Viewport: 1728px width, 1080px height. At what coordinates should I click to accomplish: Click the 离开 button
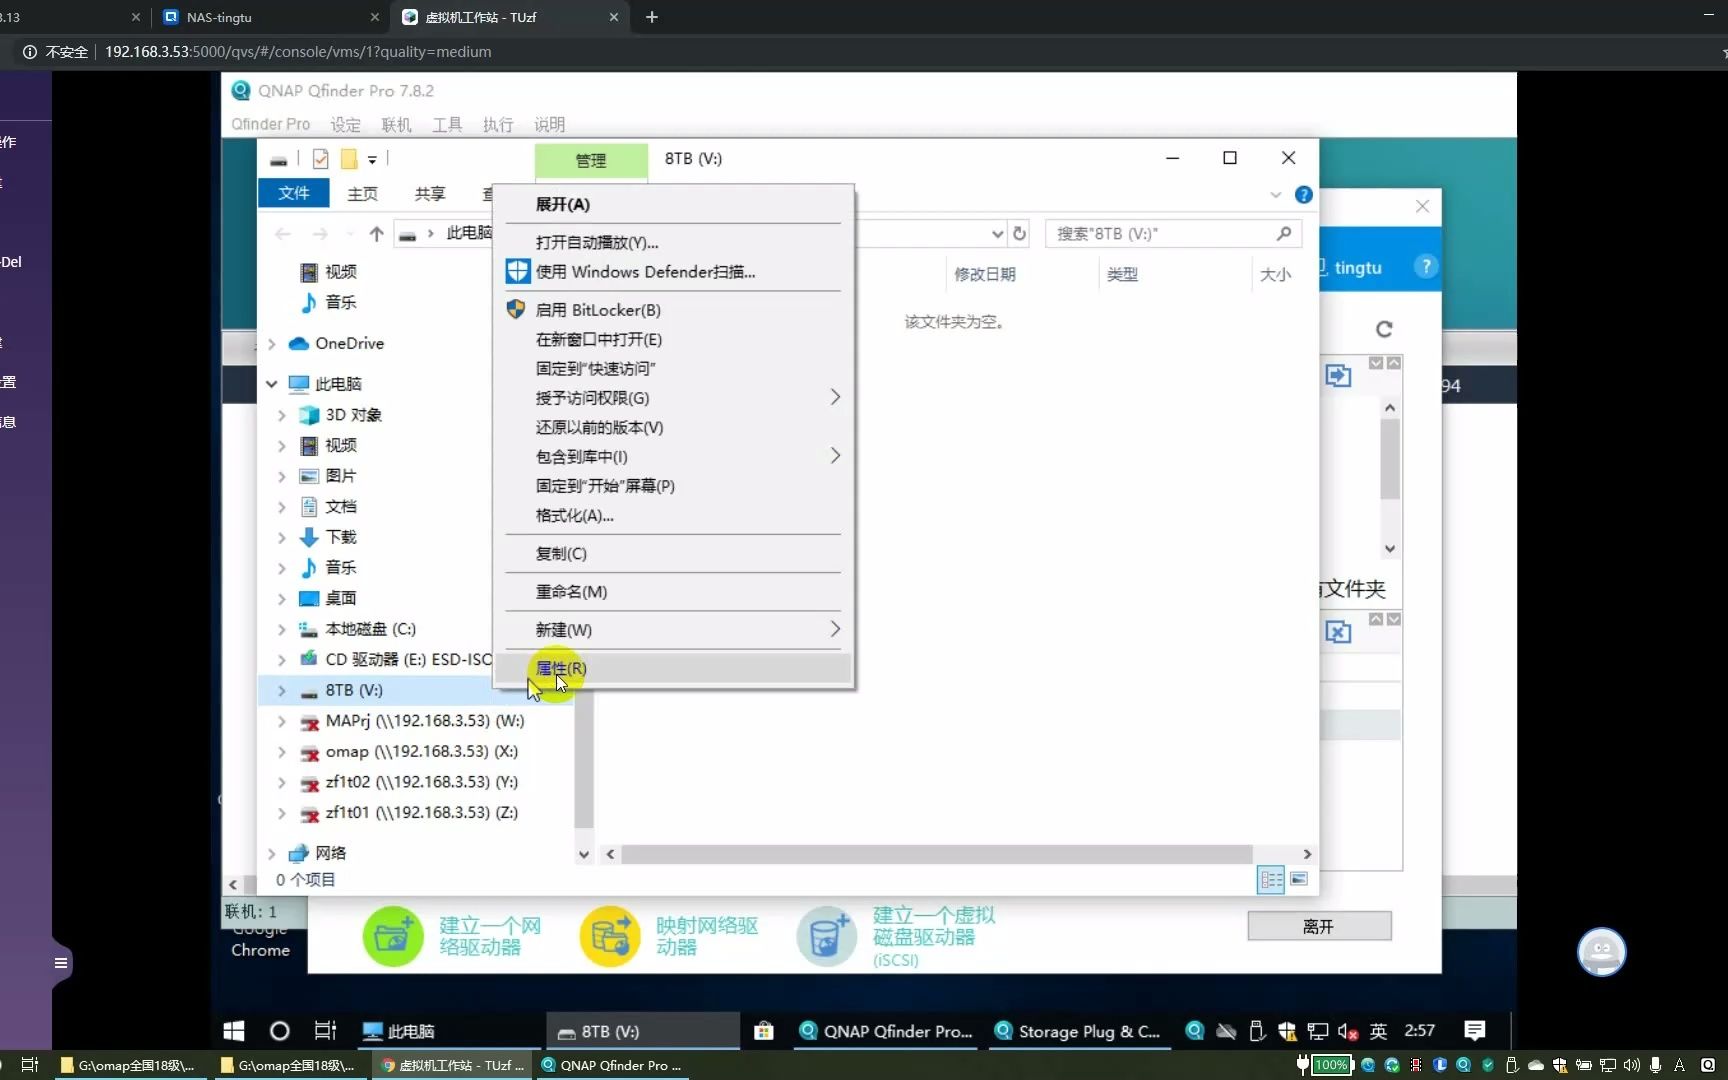point(1318,926)
